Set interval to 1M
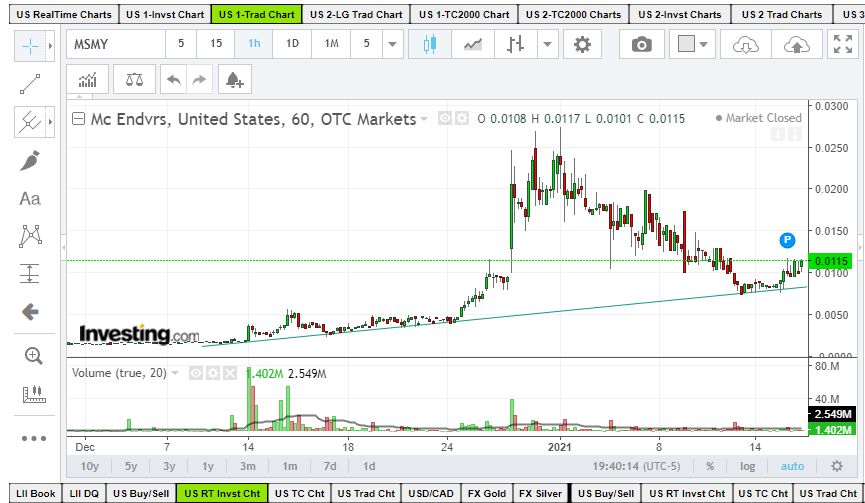Viewport: 865px width, 503px height. tap(331, 44)
